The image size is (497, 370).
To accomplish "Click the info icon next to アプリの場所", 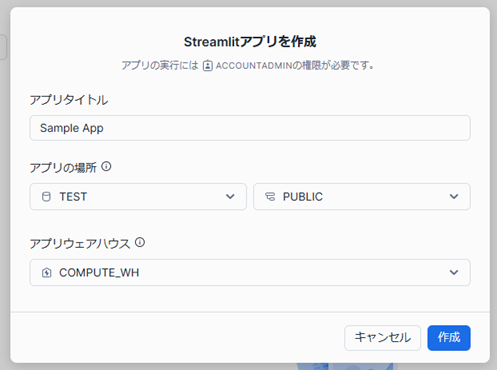I will coord(106,166).
